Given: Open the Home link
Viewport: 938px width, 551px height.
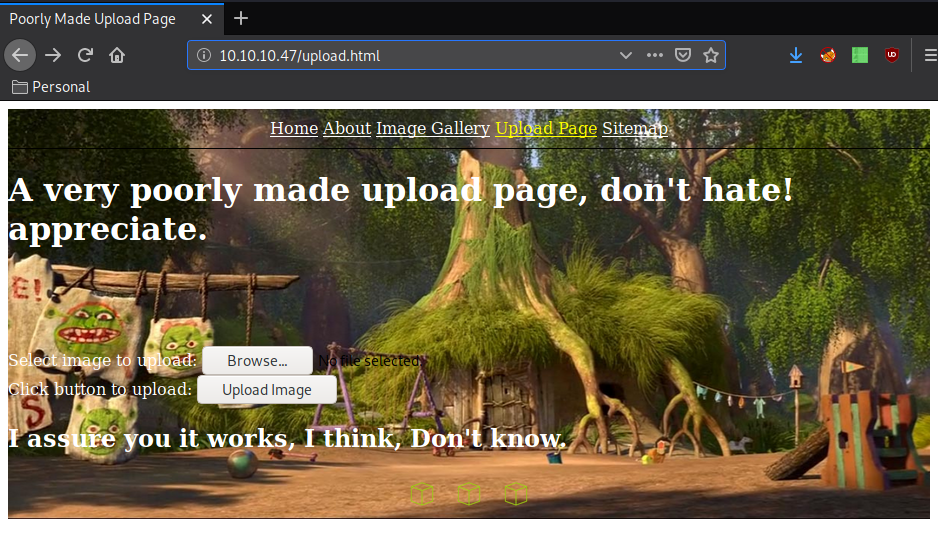Looking at the screenshot, I should point(294,128).
